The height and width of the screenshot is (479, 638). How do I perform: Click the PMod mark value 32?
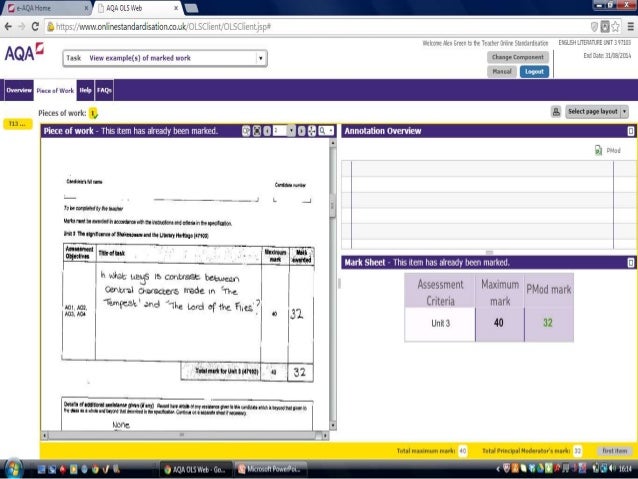[x=548, y=323]
